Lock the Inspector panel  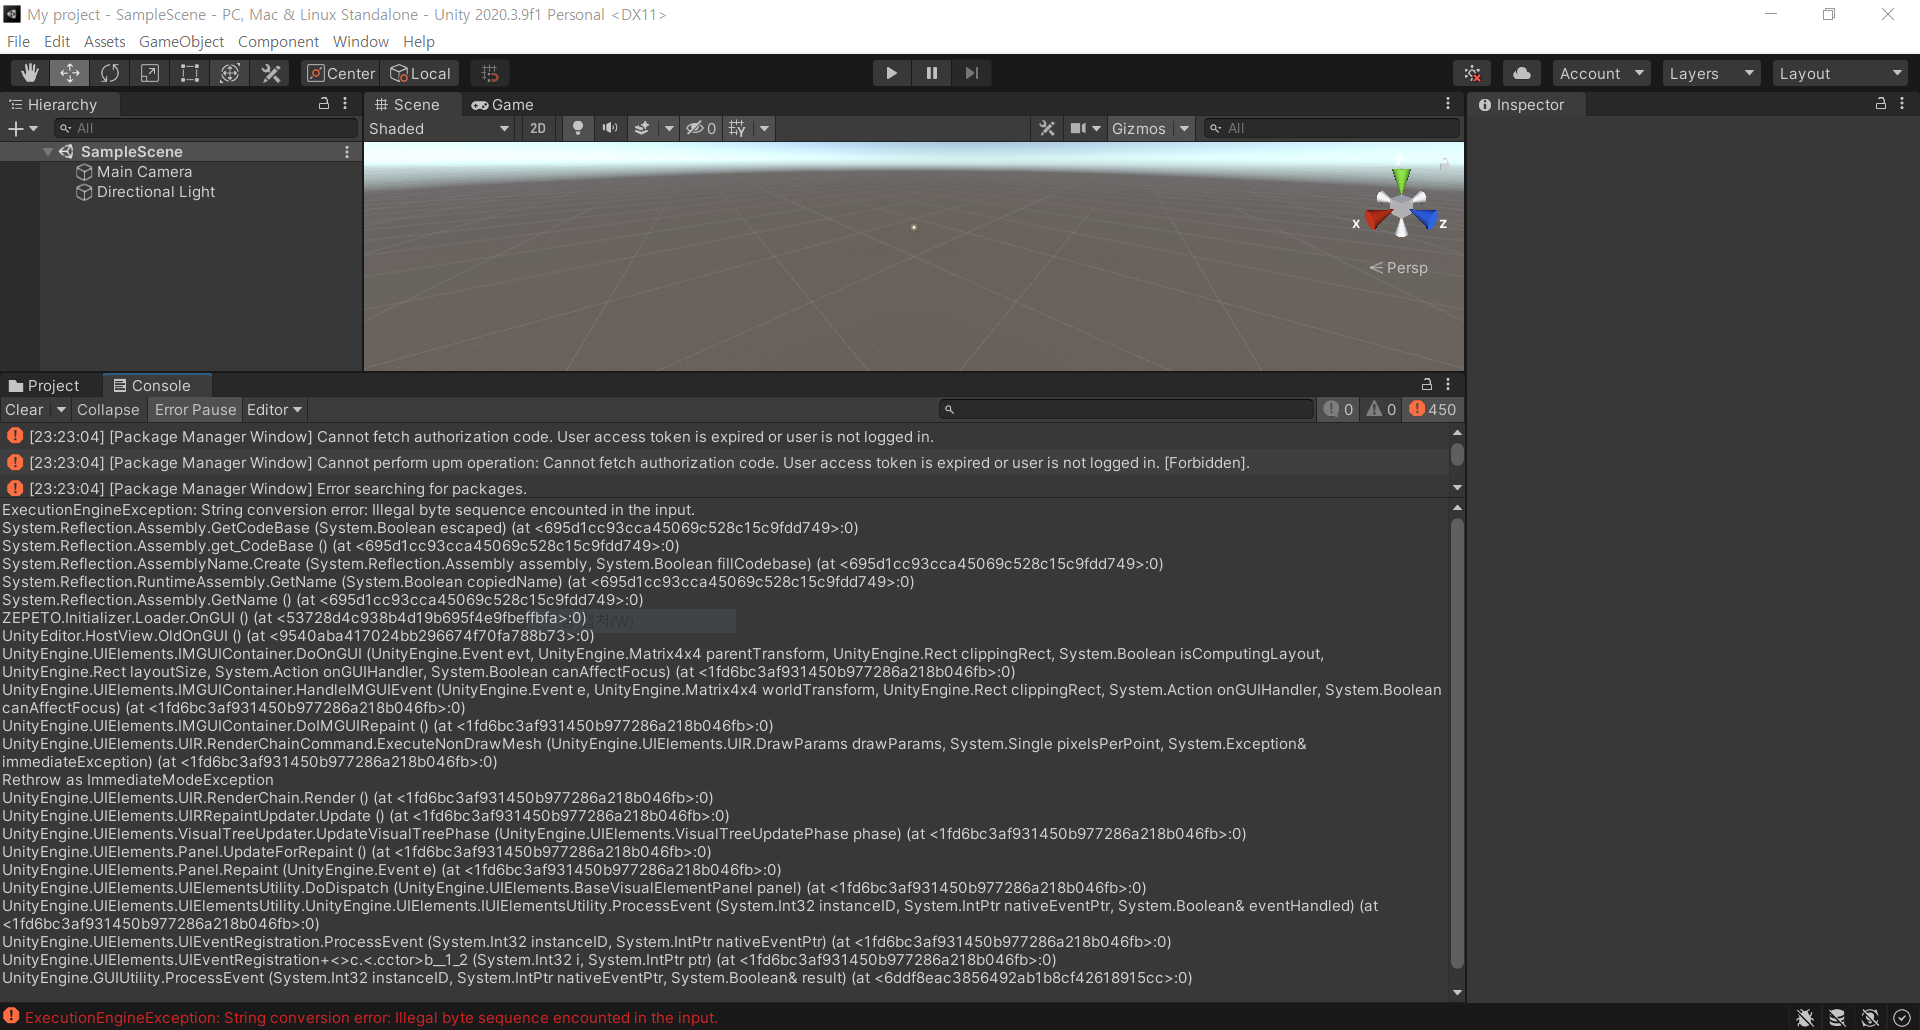pos(1881,104)
